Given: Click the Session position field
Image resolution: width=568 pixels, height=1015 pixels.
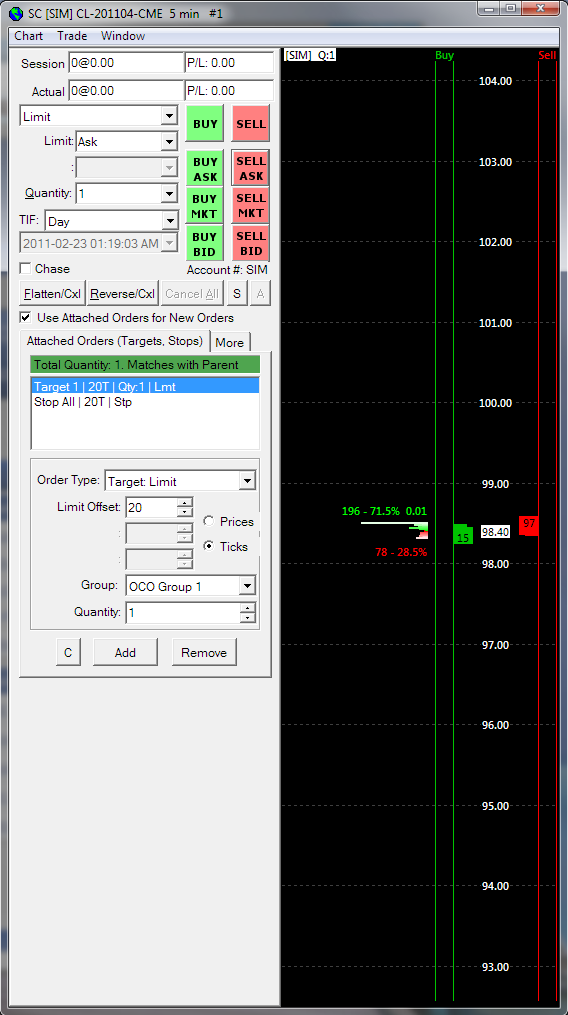Looking at the screenshot, I should [126, 63].
